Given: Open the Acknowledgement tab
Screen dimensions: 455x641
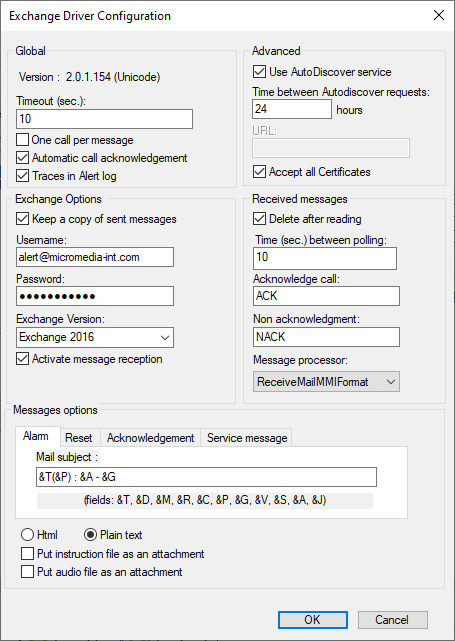Looking at the screenshot, I should (x=150, y=438).
